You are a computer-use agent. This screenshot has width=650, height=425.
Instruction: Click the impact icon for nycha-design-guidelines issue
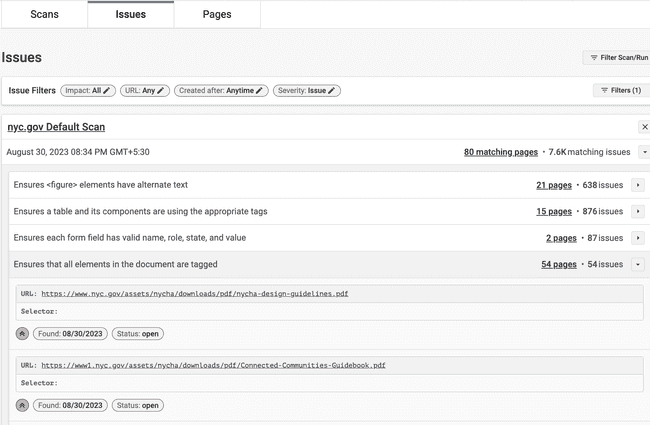(22, 334)
